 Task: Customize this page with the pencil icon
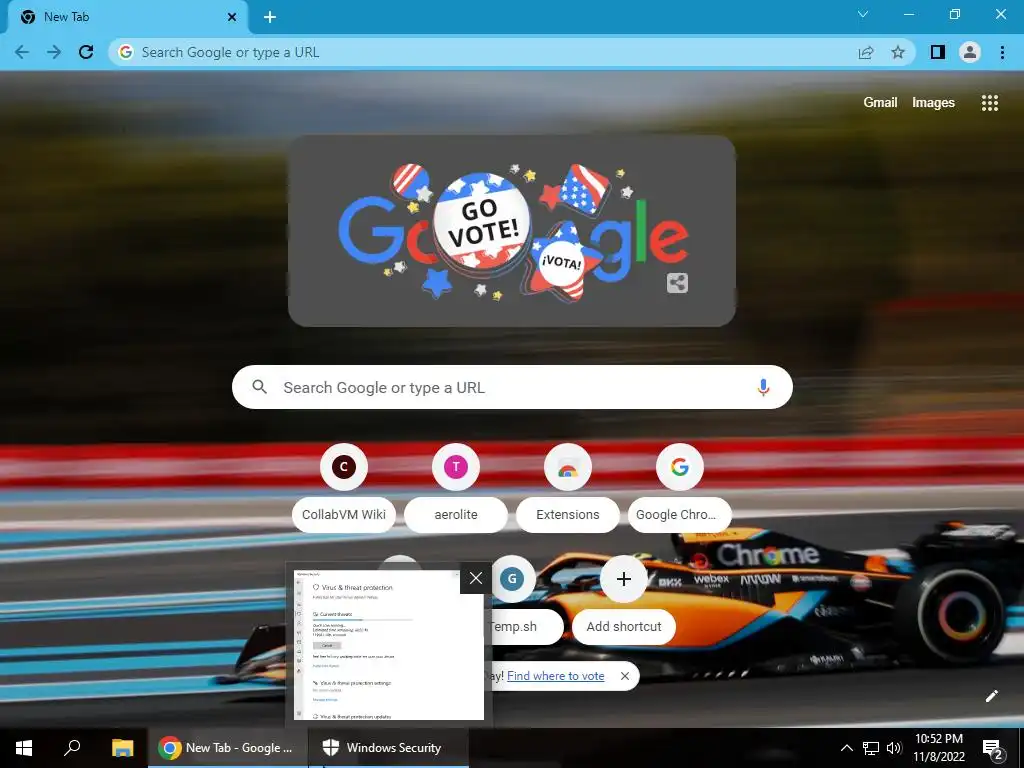tap(991, 696)
